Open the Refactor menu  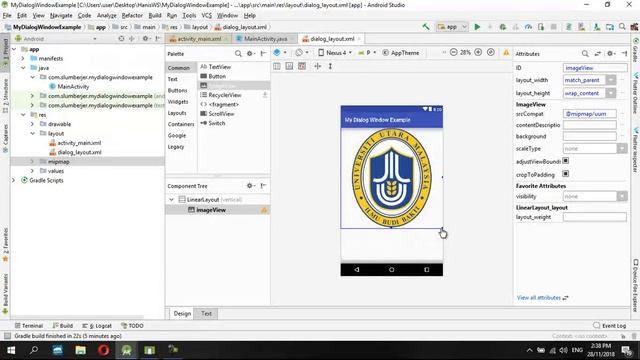tap(132, 16)
